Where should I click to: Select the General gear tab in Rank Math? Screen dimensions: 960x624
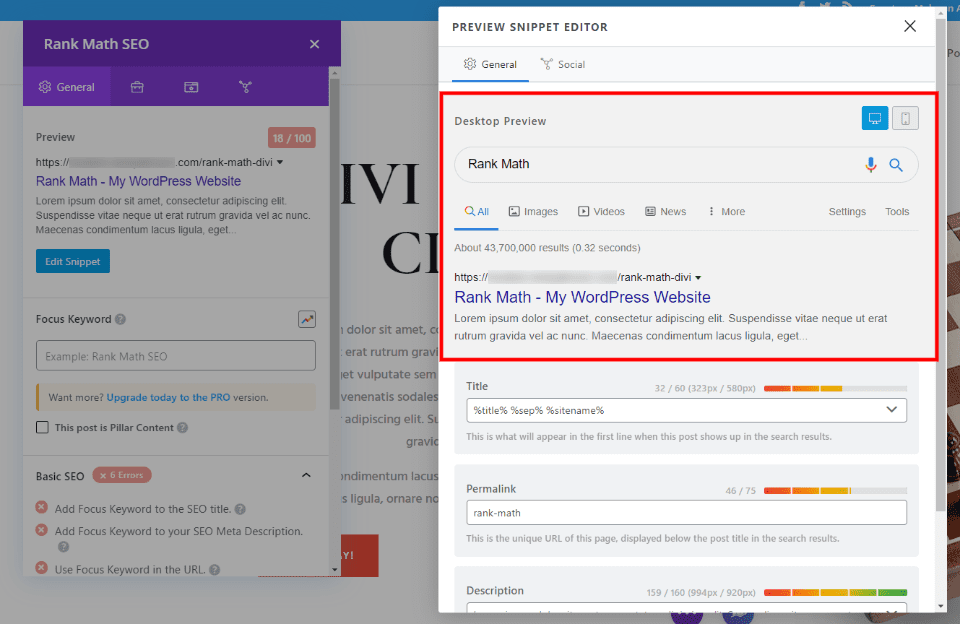(66, 86)
